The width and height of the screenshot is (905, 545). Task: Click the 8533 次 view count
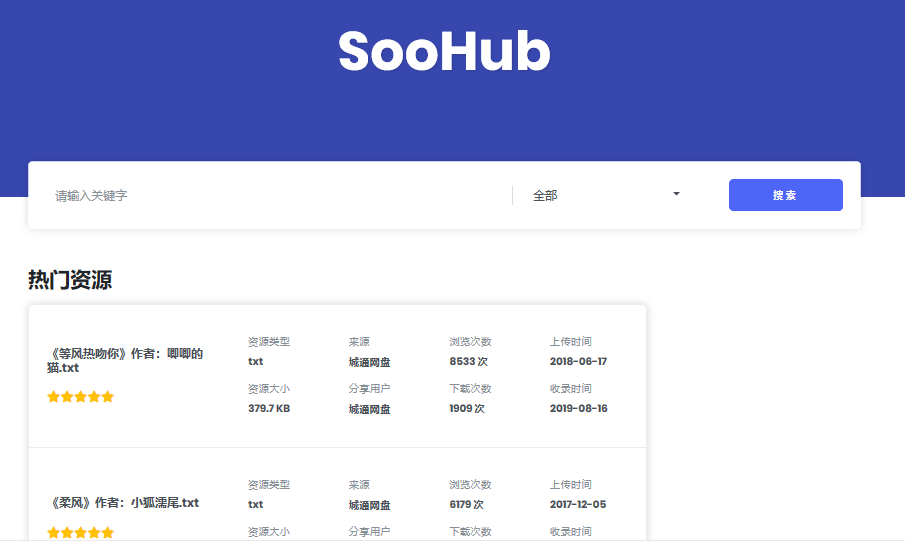(x=469, y=361)
